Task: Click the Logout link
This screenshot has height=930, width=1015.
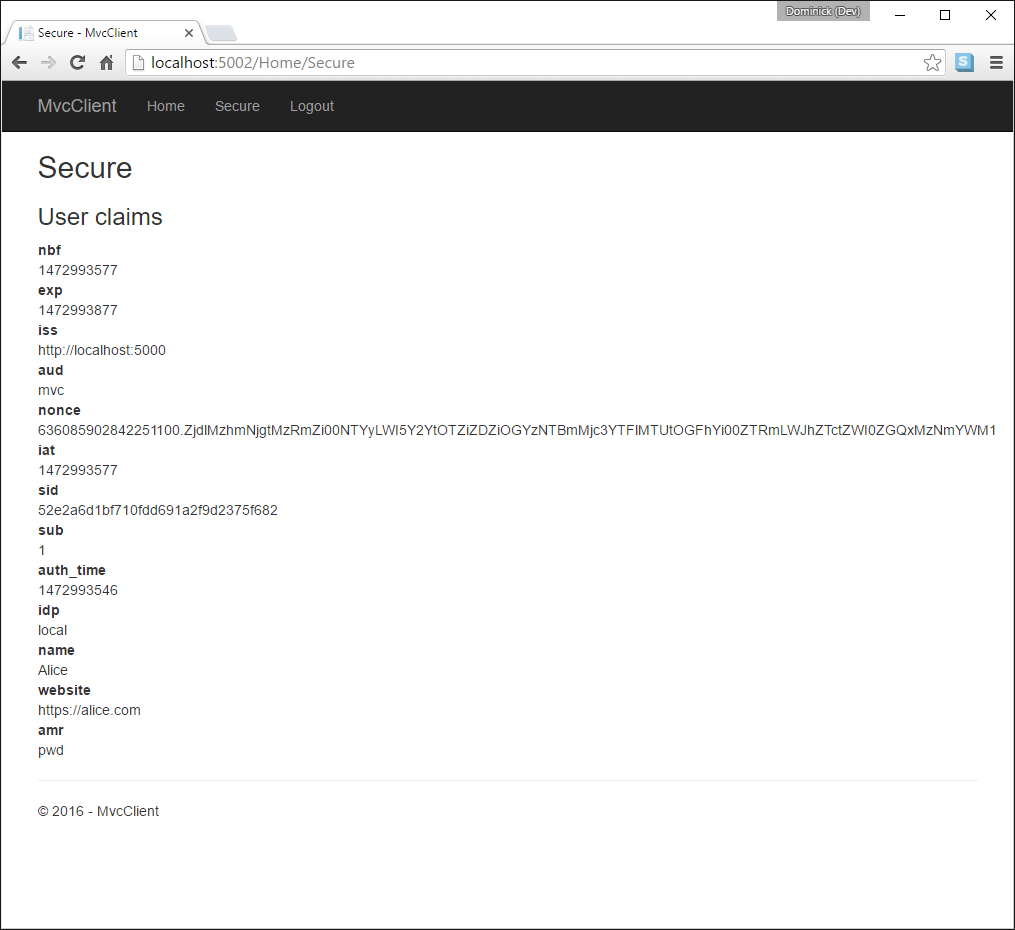Action: pyautogui.click(x=312, y=106)
